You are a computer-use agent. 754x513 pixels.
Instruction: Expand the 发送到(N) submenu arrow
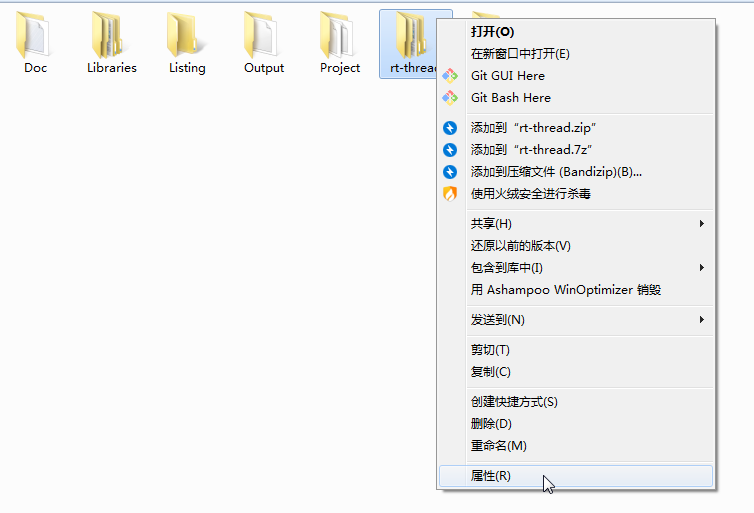click(702, 320)
